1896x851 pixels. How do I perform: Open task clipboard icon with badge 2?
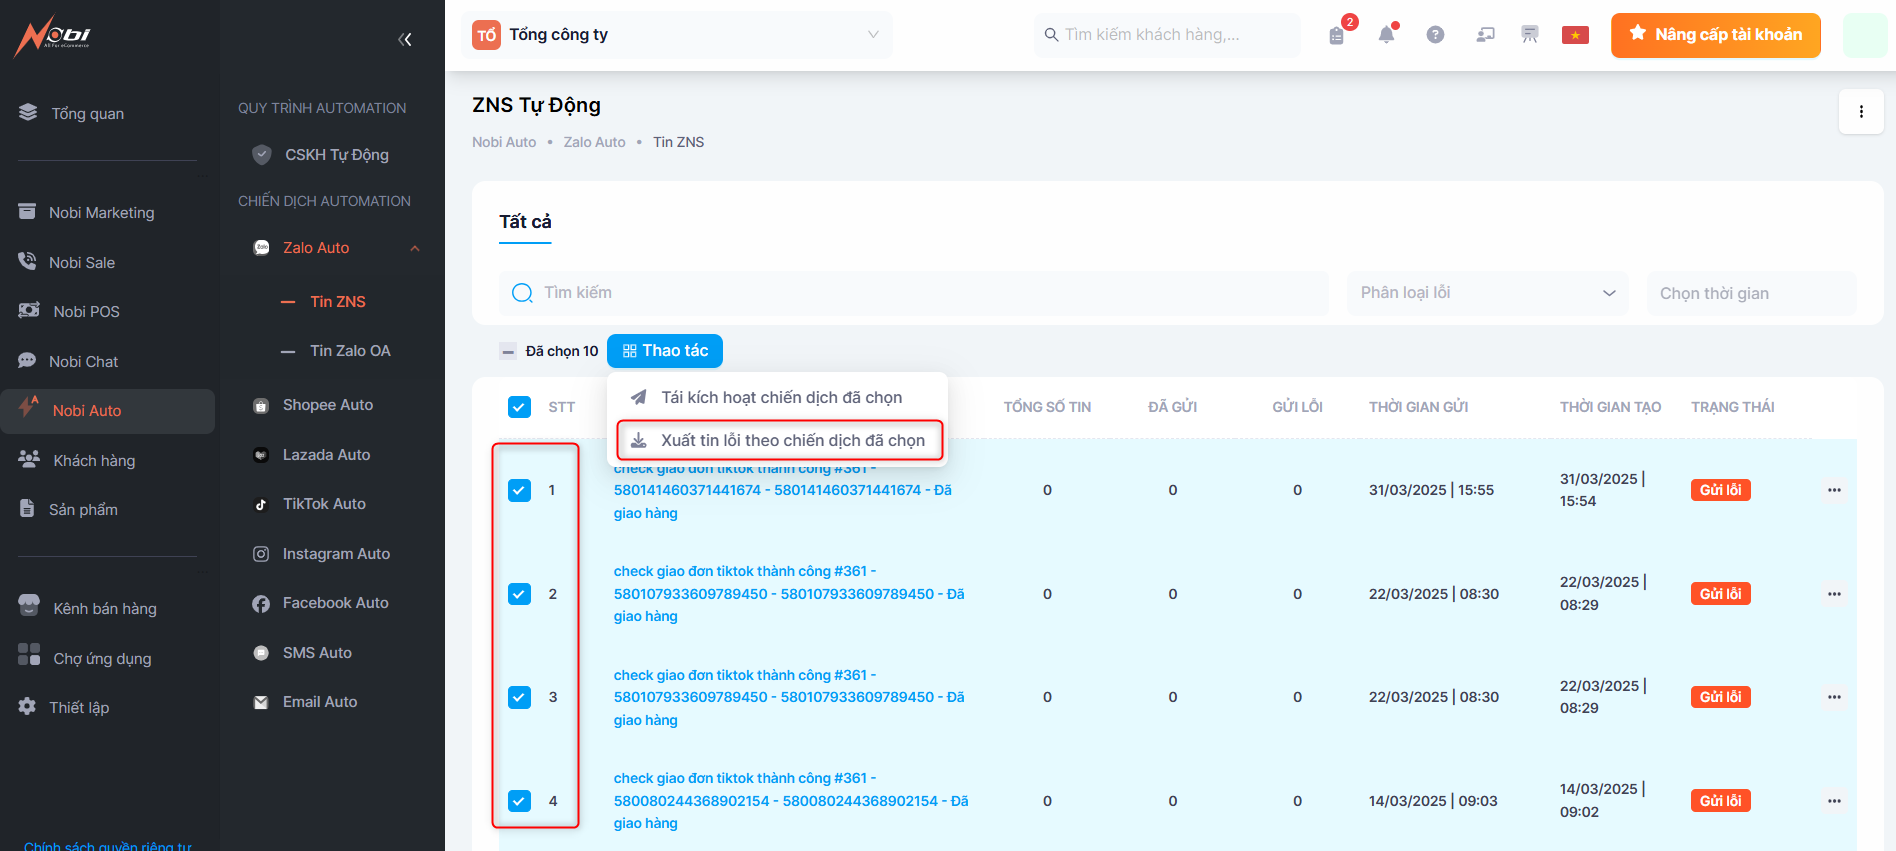1337,35
